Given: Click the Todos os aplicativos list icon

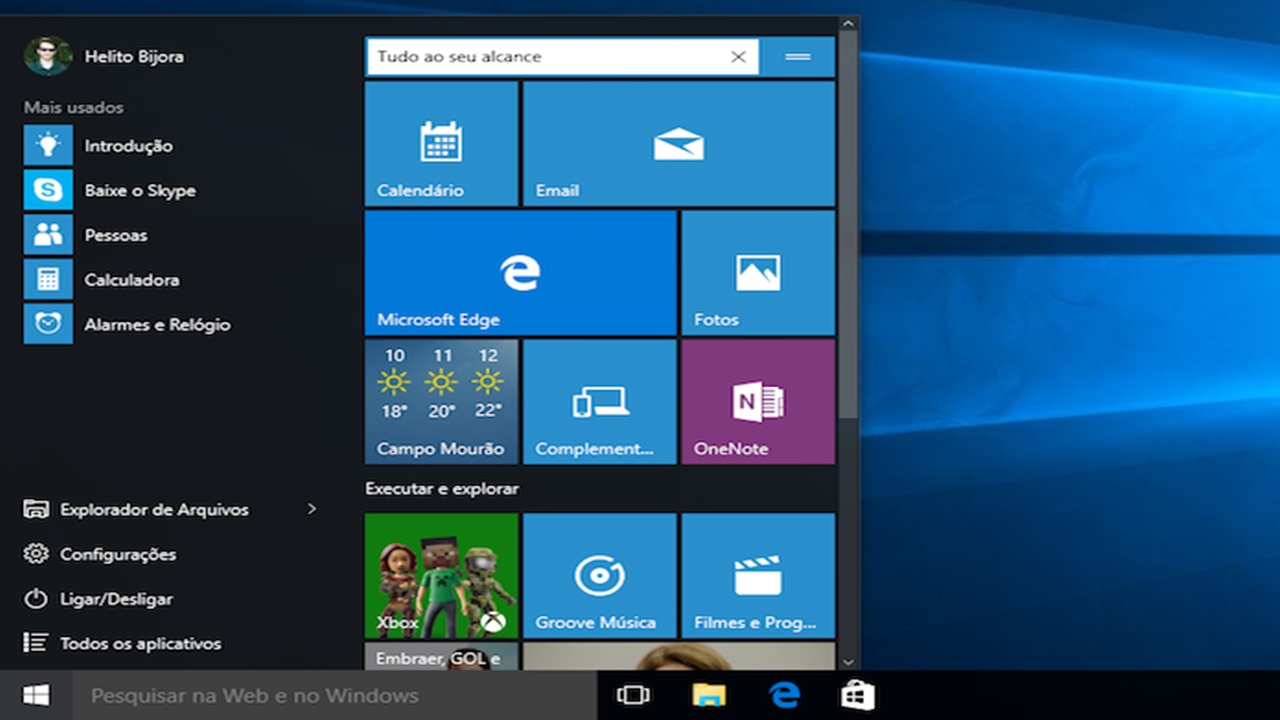Looking at the screenshot, I should point(36,643).
